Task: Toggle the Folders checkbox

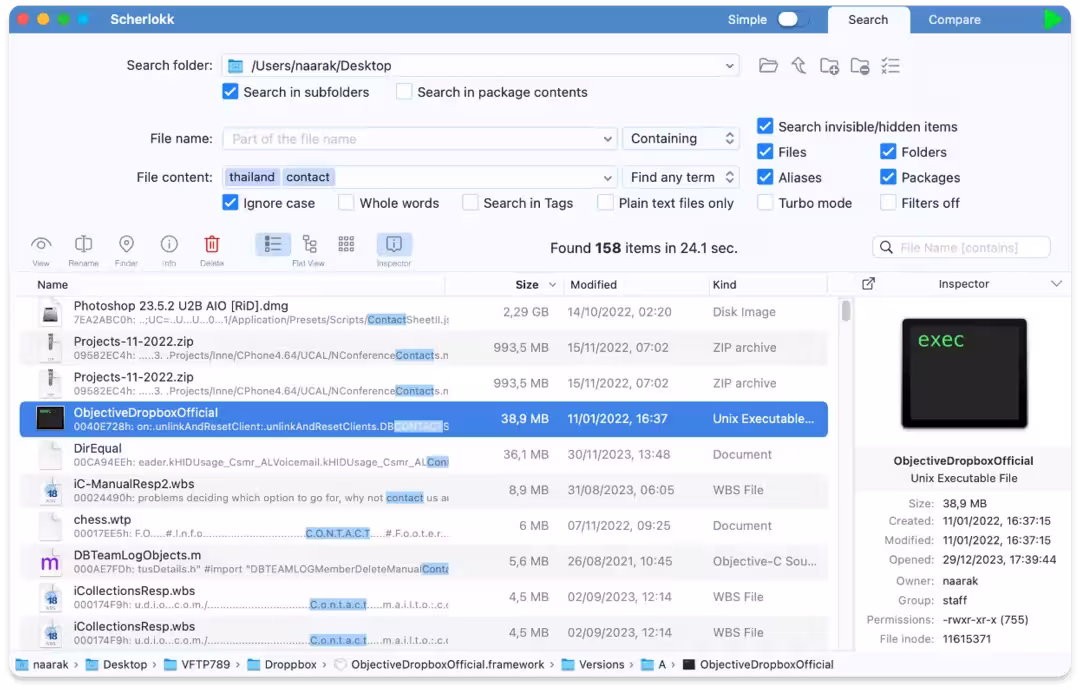Action: coord(888,151)
